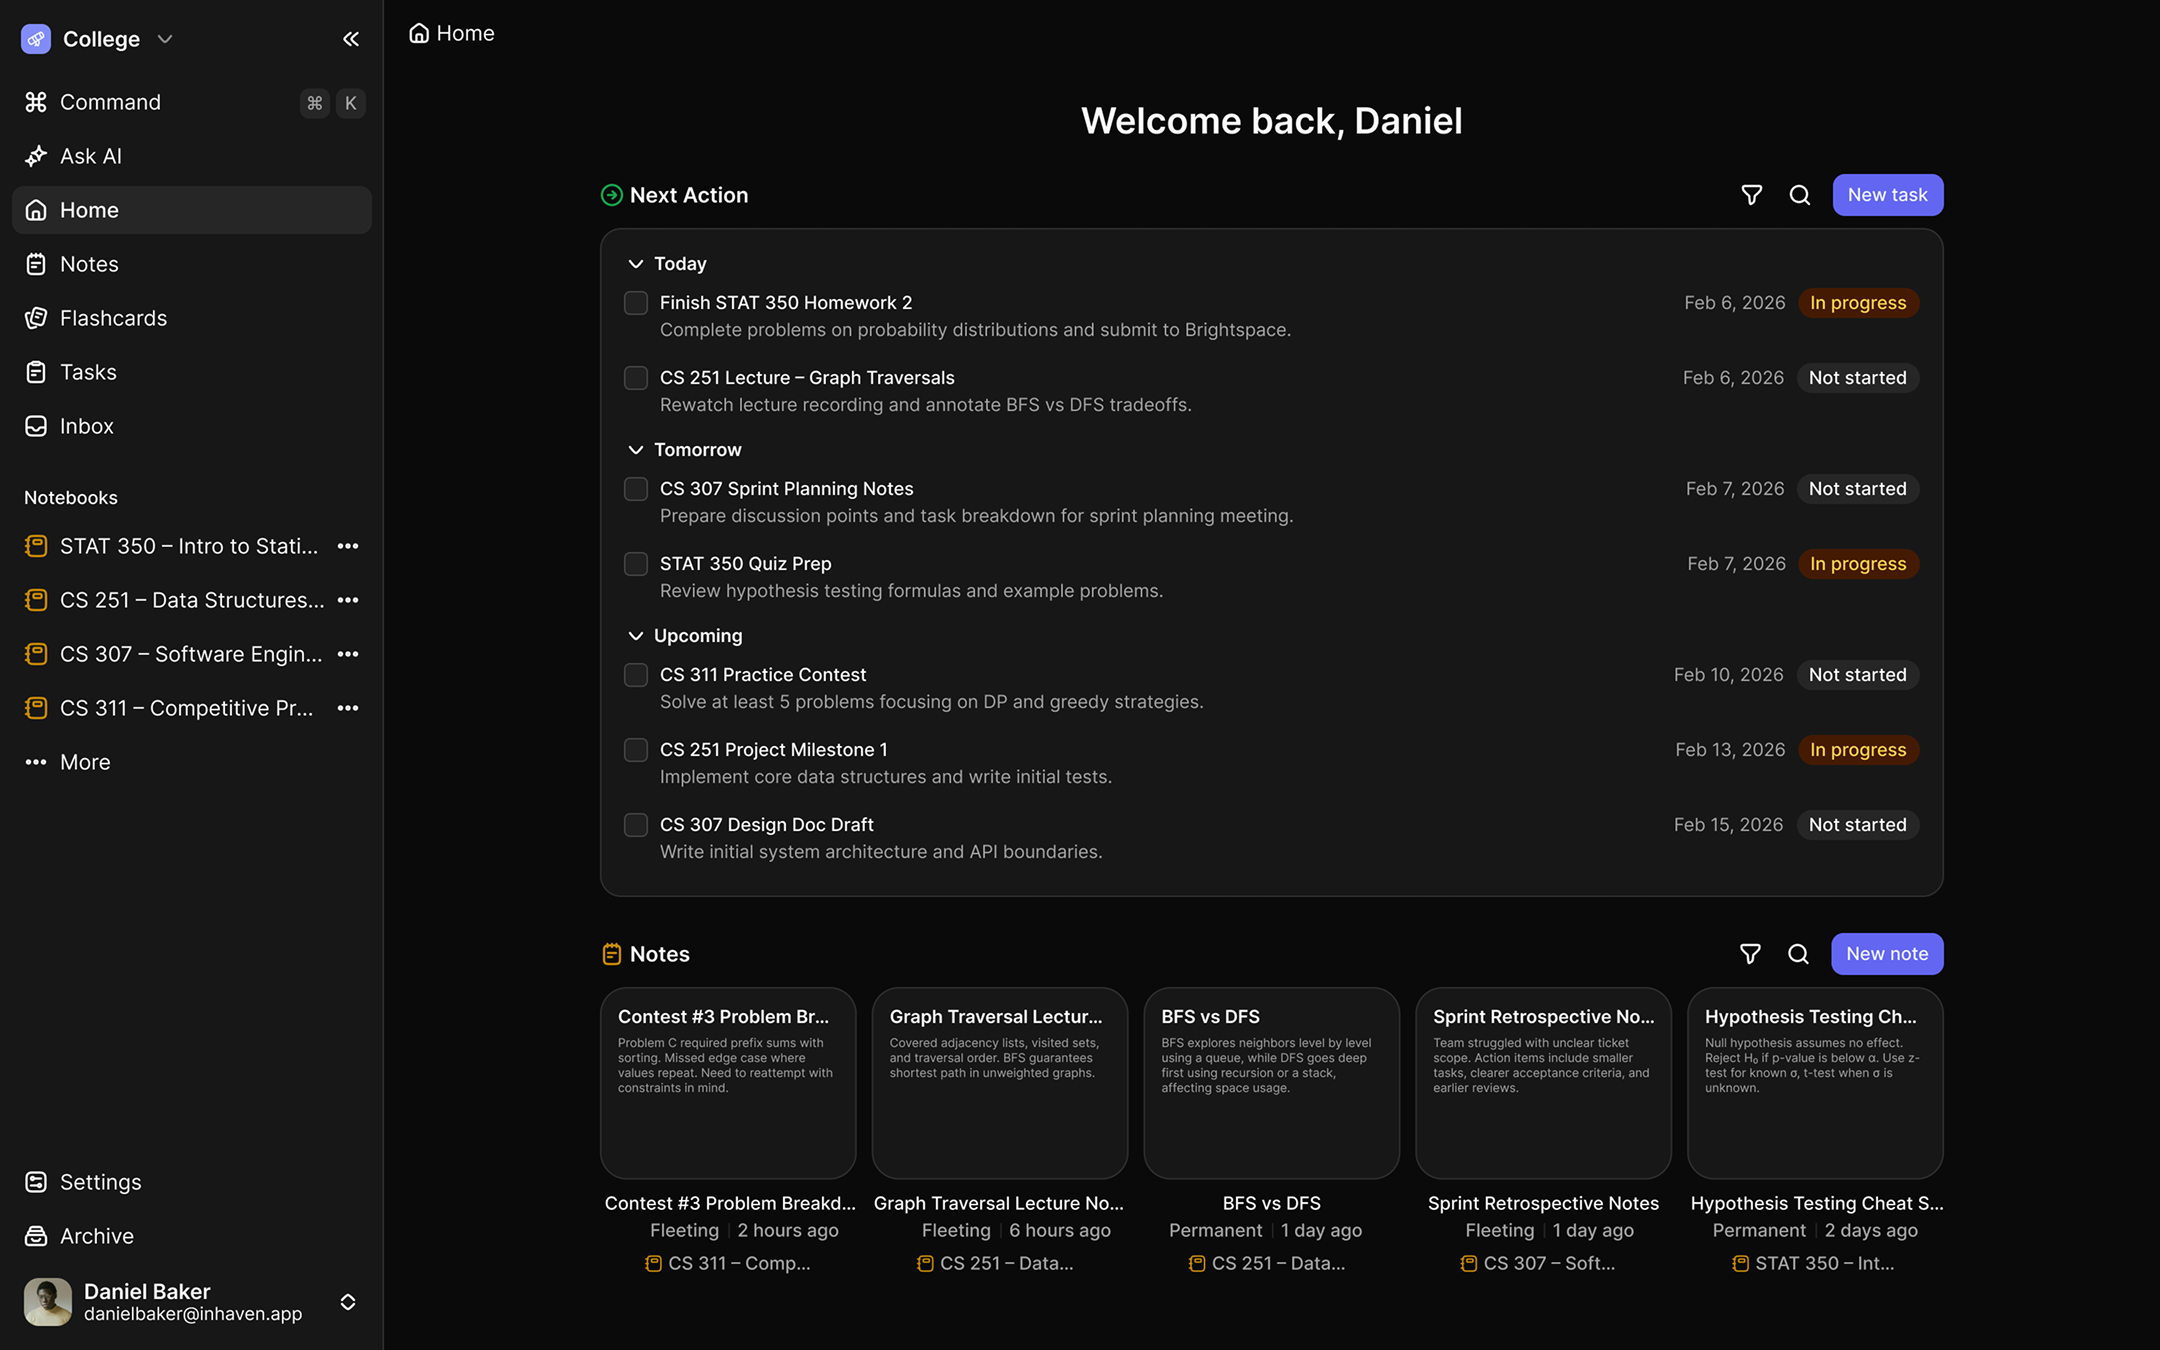Expand the Daniel Baker account switcher
Viewport: 2160px width, 1350px height.
pos(348,1302)
